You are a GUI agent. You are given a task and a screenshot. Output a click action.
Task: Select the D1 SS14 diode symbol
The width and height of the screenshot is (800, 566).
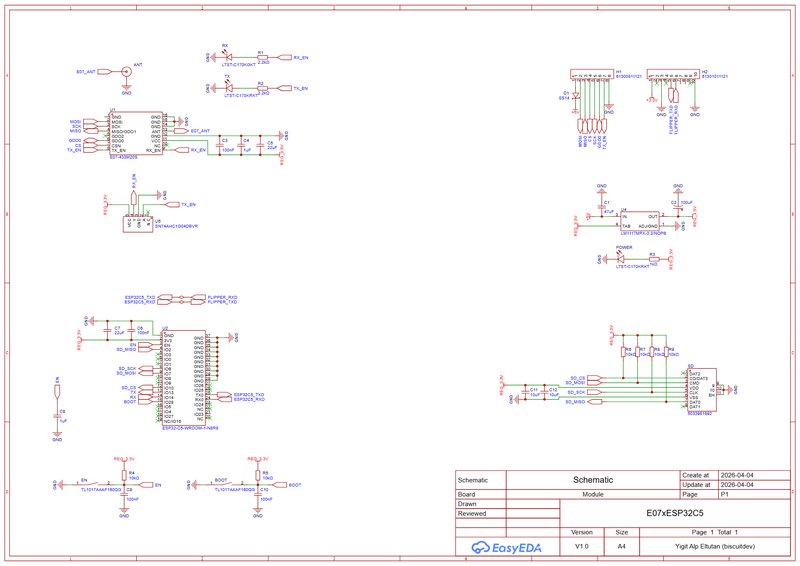point(576,95)
